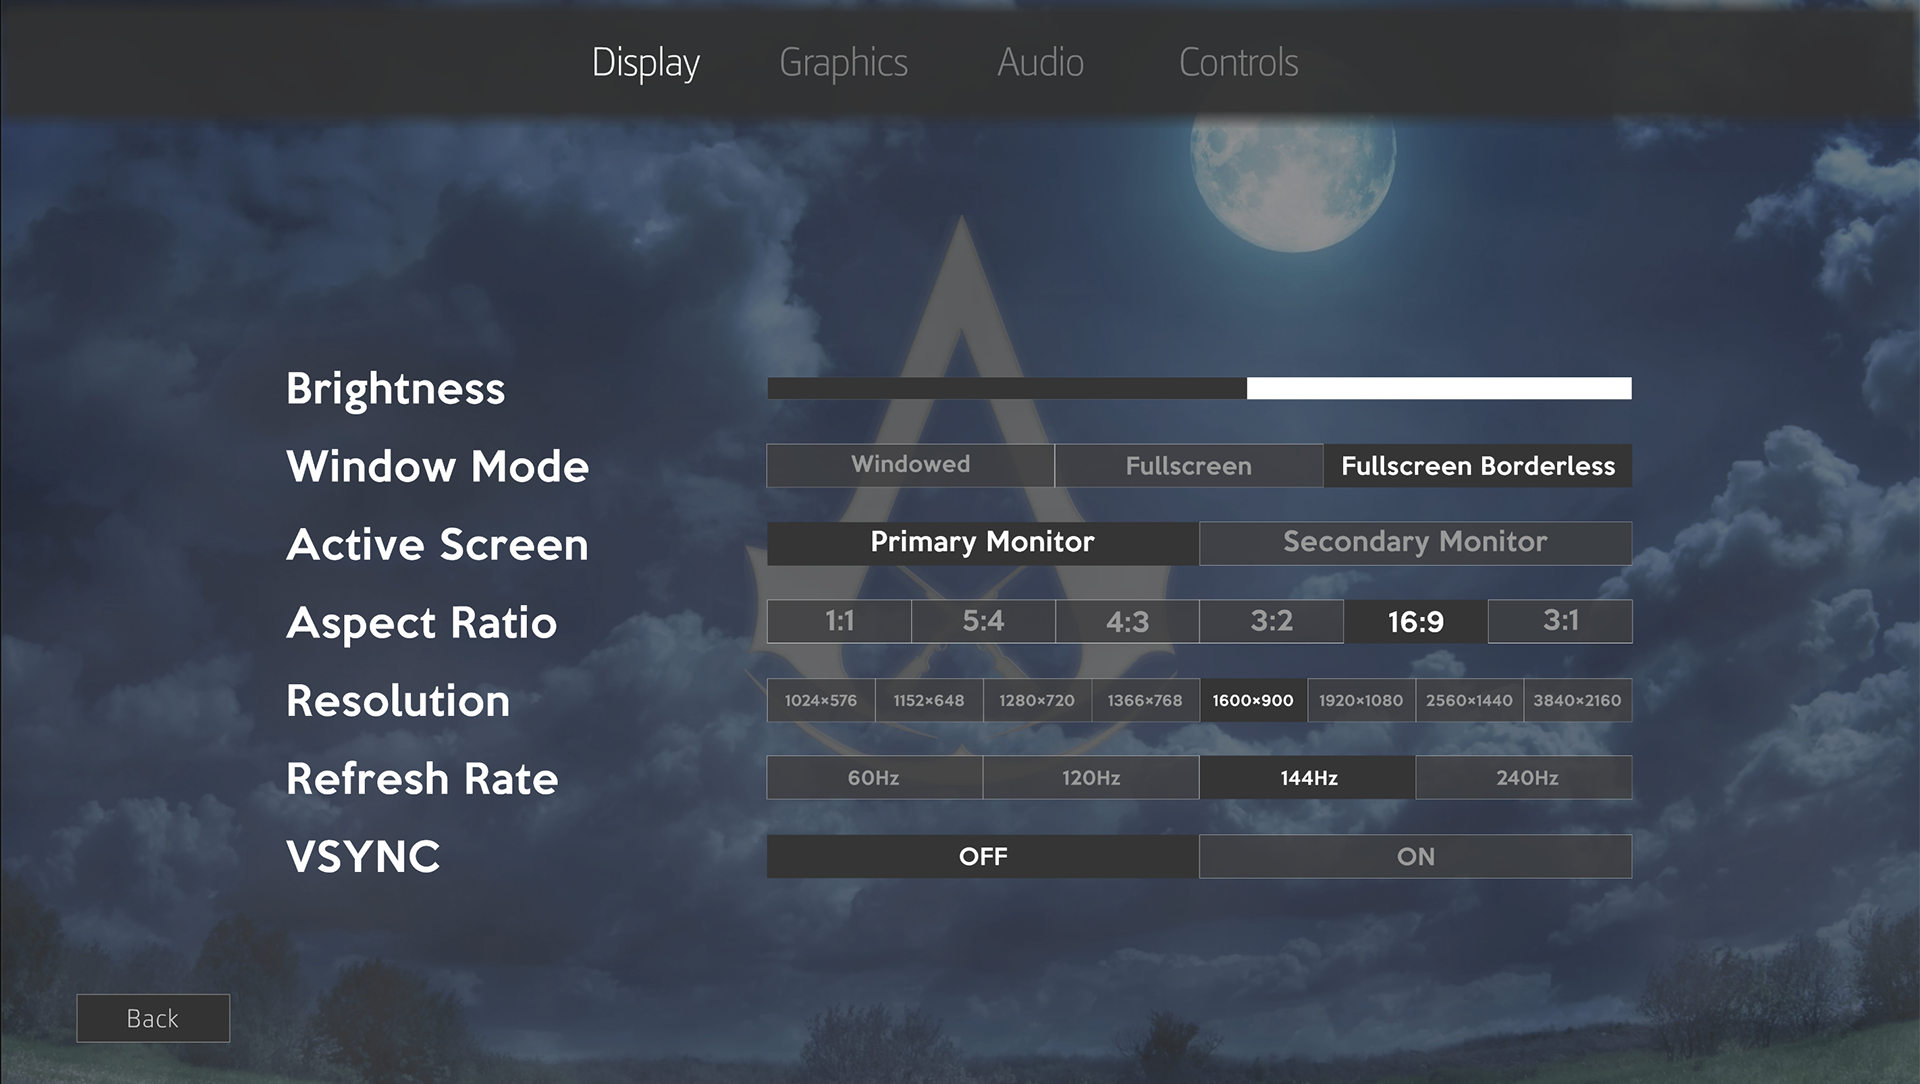
Task: Switch active screen to Secondary Monitor
Action: click(1415, 543)
